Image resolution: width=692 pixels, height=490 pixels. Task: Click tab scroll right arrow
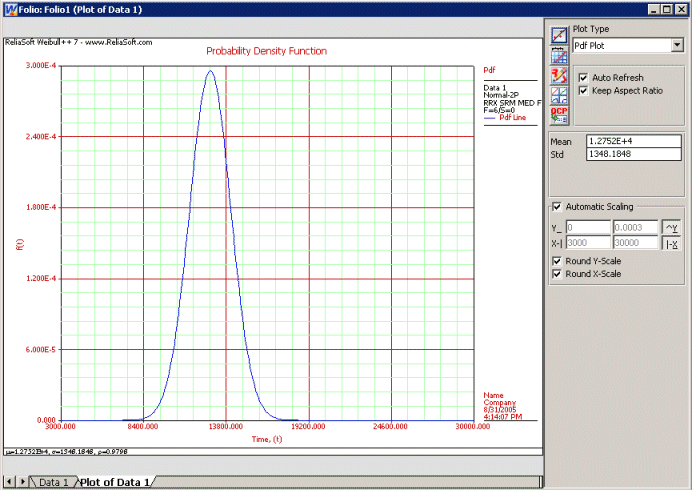(x=23, y=482)
